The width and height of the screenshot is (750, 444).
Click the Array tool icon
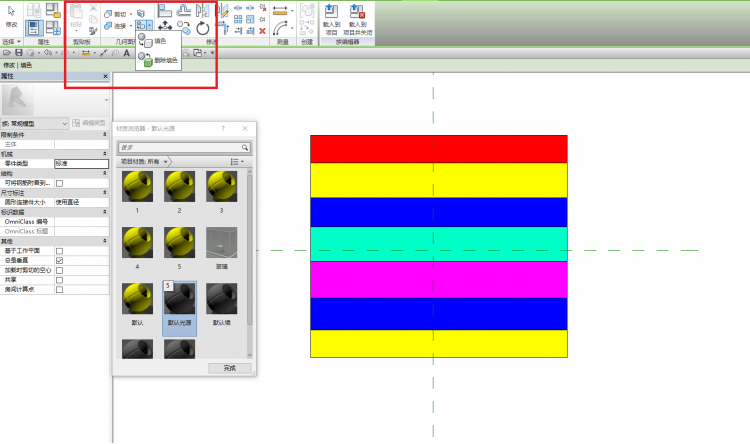pos(238,19)
